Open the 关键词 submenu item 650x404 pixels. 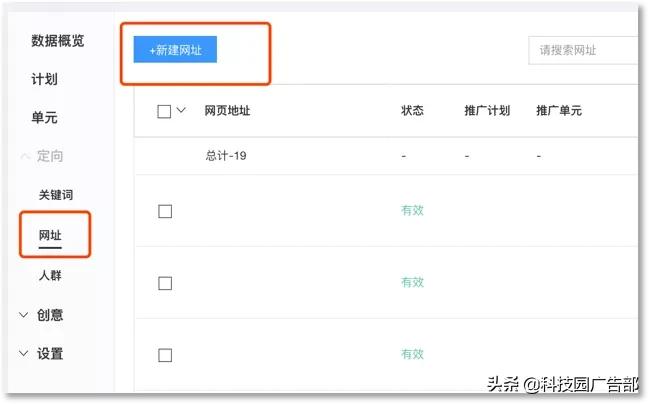55,195
